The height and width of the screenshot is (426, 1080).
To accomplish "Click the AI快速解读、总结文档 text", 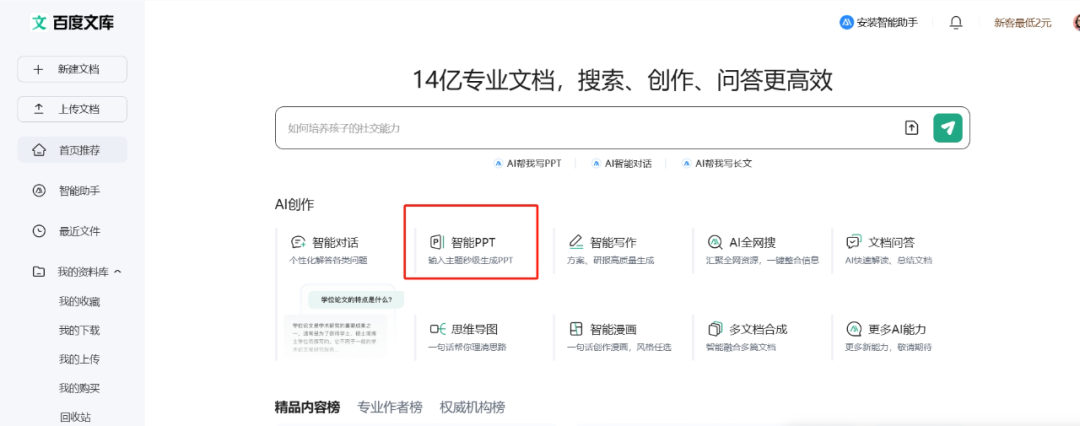I will click(x=889, y=261).
